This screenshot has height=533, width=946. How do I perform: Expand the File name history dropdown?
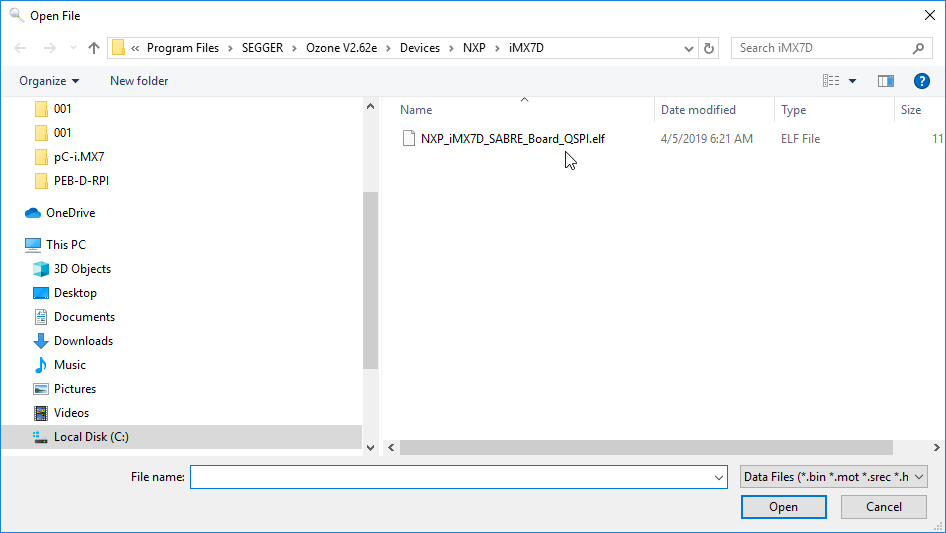coord(719,478)
